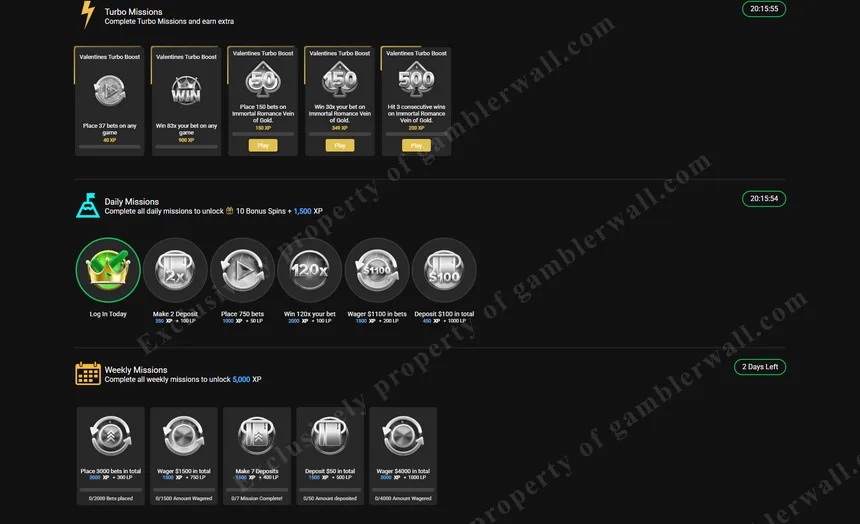The width and height of the screenshot is (860, 524).
Task: Select the WIN crown badge icon
Action: click(186, 91)
